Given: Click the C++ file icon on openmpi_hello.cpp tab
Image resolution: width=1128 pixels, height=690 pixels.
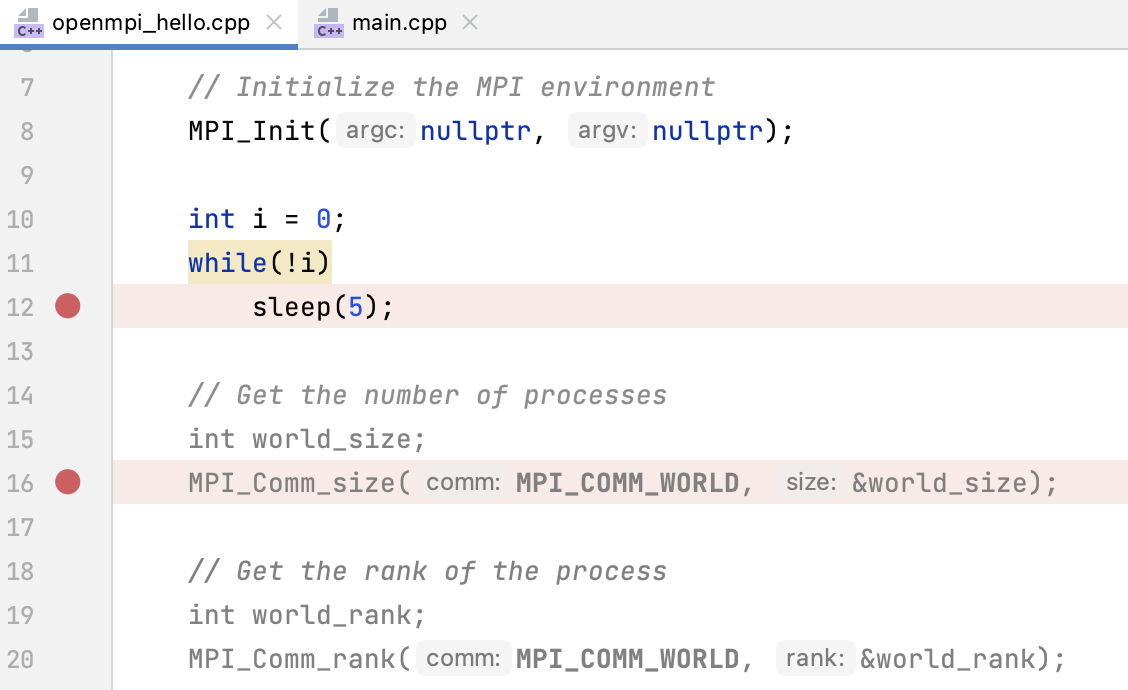Looking at the screenshot, I should (x=28, y=22).
